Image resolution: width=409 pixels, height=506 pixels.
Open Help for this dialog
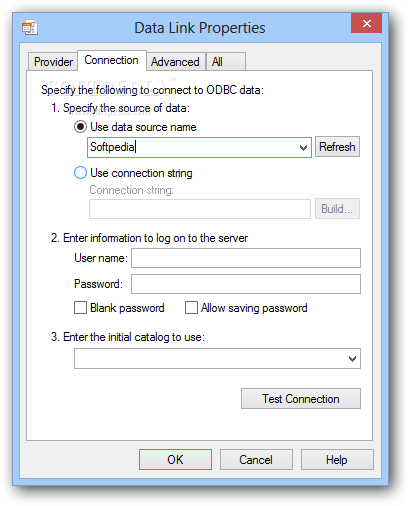pyautogui.click(x=337, y=460)
